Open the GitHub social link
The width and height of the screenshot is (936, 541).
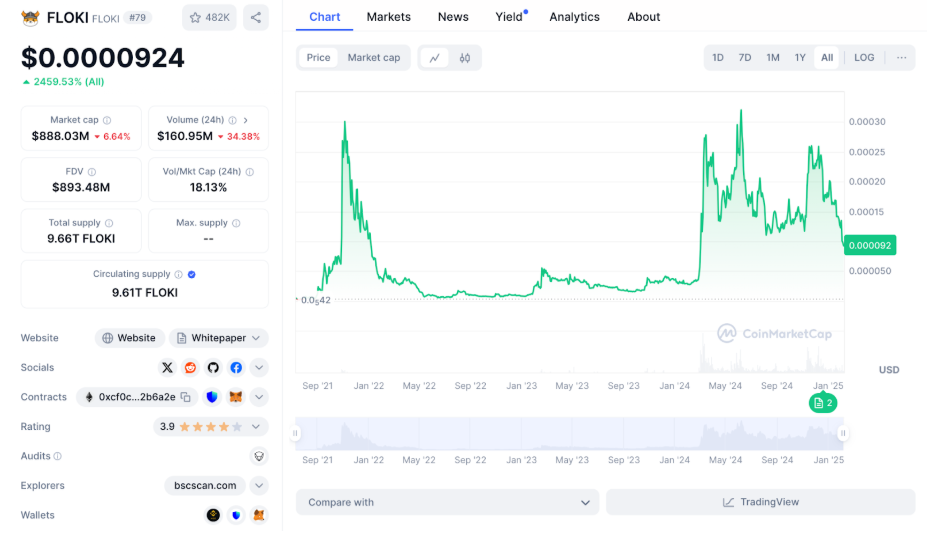[x=213, y=368]
